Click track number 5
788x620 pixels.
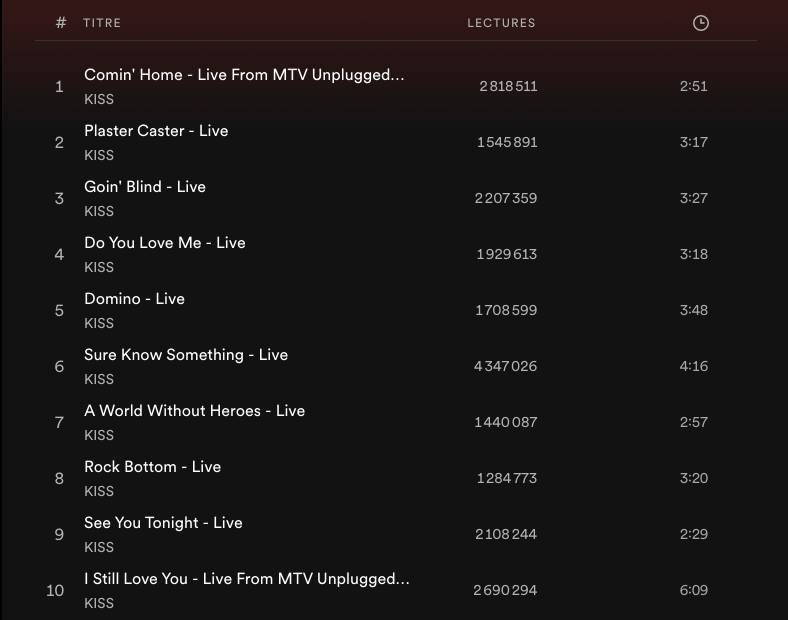(59, 311)
